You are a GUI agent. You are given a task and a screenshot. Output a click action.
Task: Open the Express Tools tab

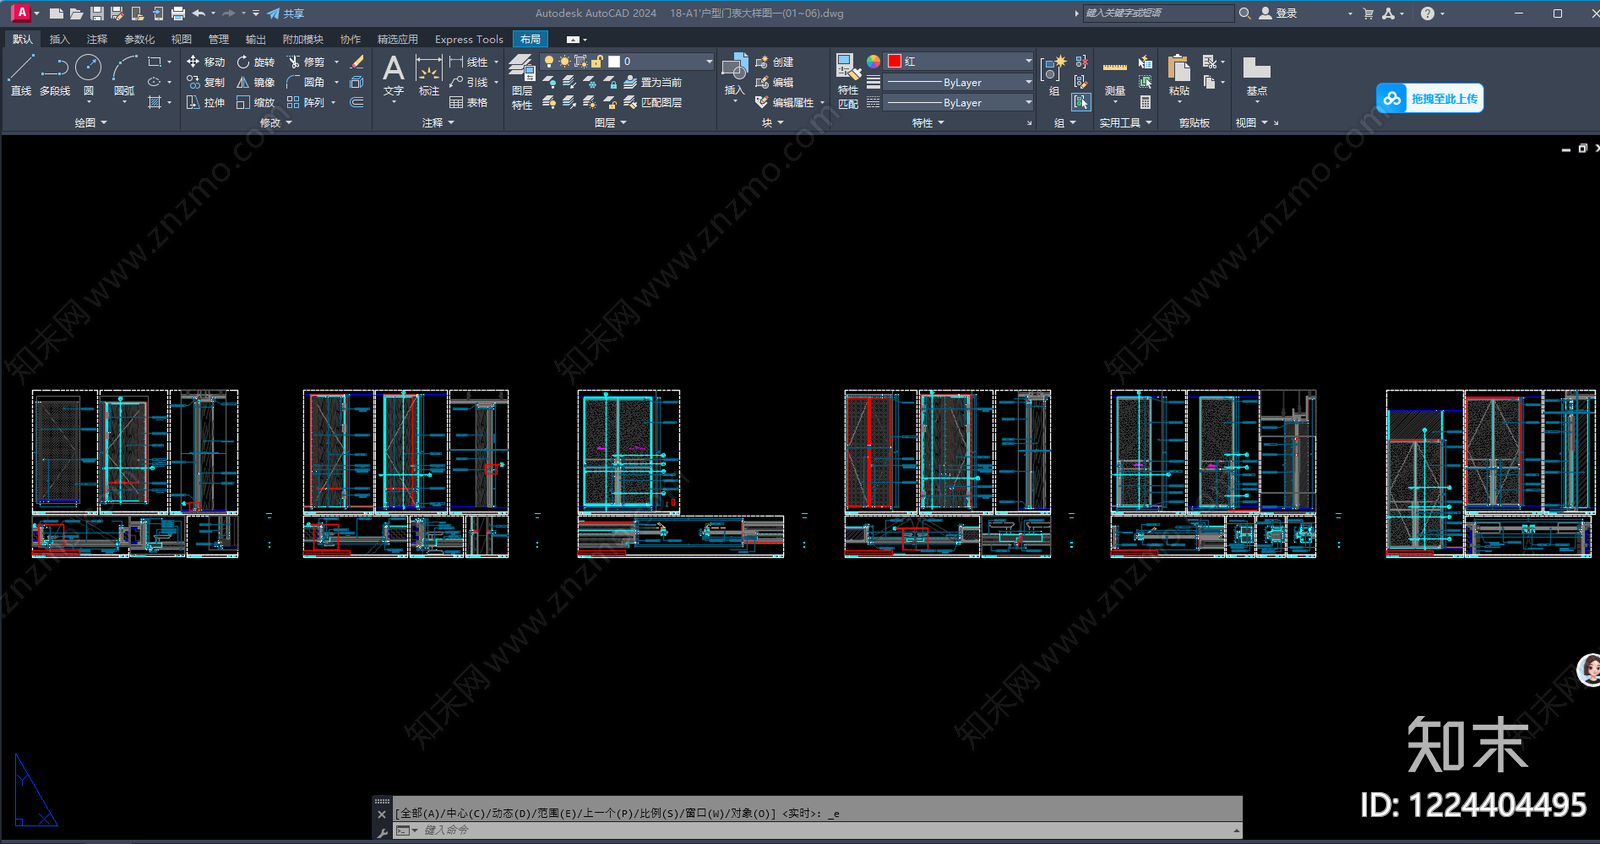pos(469,39)
